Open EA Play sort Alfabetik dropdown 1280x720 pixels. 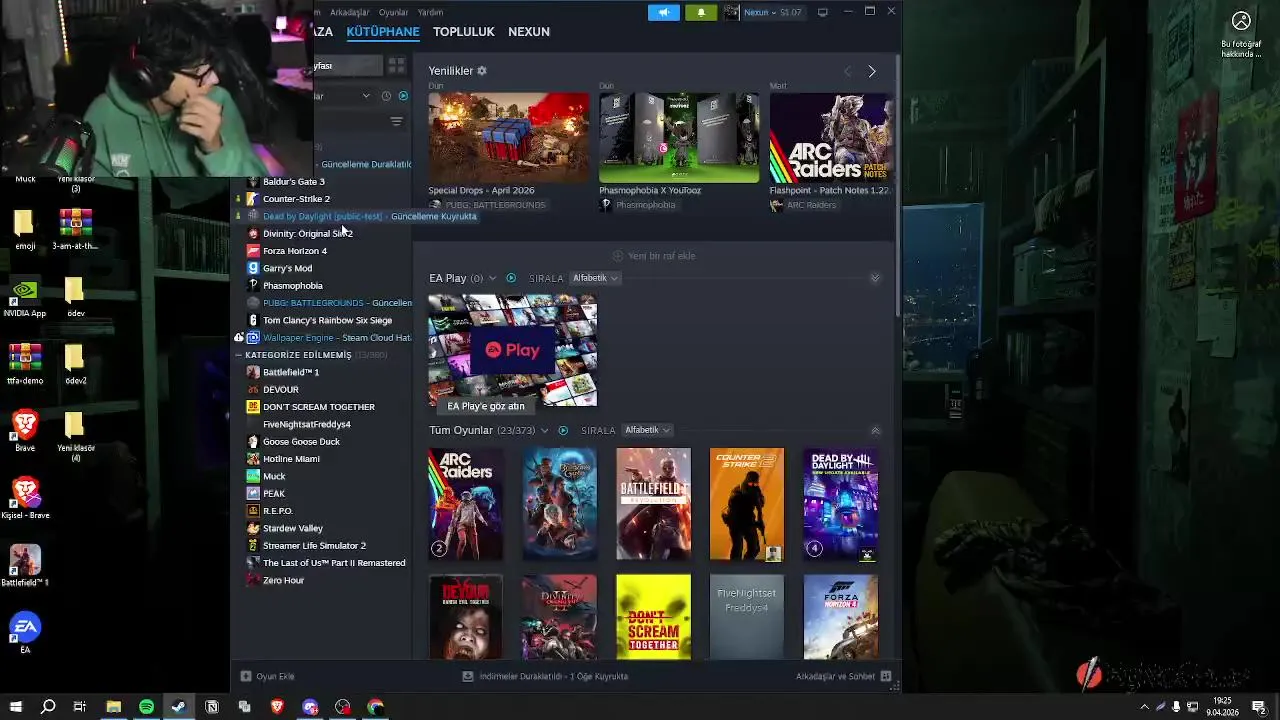click(596, 278)
